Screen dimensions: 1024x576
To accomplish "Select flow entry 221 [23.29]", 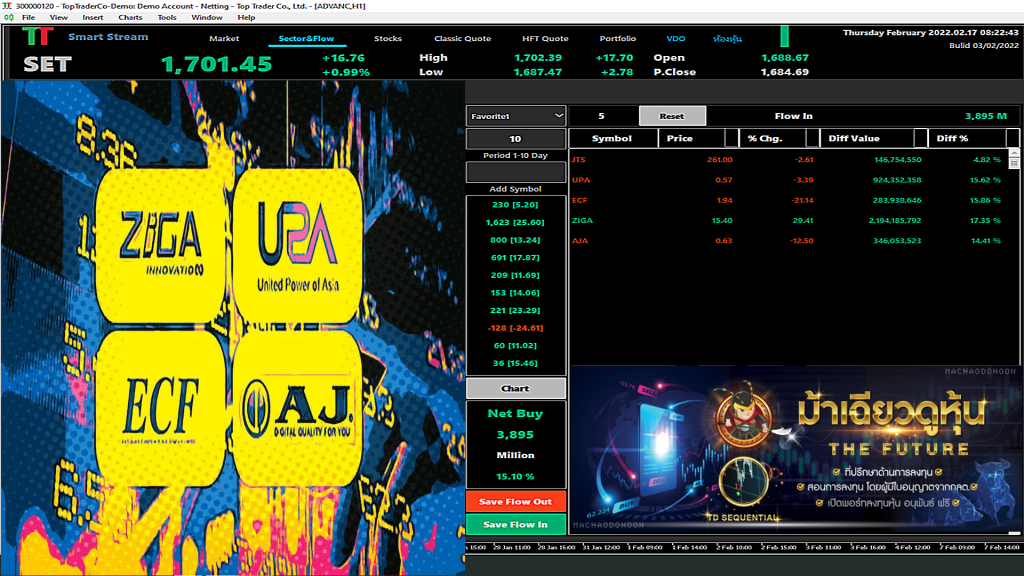I will [x=515, y=310].
